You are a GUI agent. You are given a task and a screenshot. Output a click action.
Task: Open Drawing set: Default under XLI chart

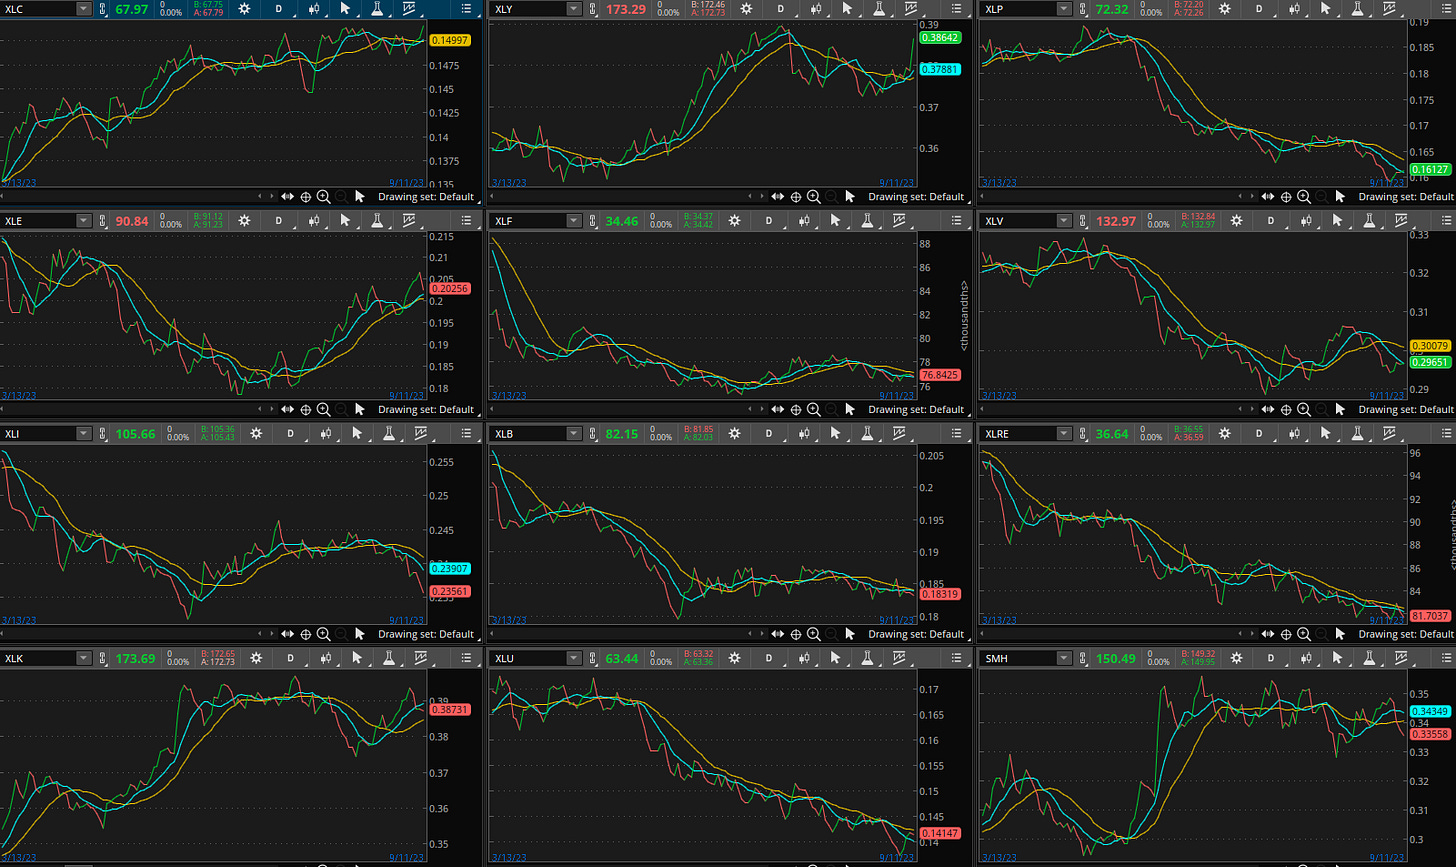[426, 633]
